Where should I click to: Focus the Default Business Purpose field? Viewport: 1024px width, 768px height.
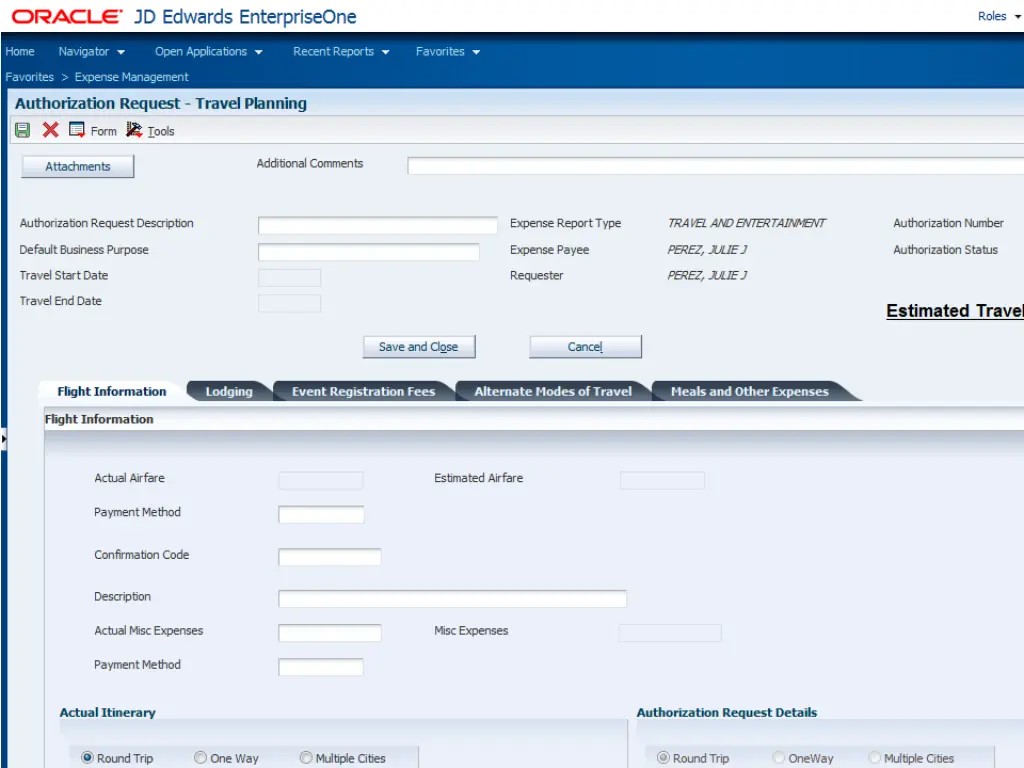click(368, 252)
